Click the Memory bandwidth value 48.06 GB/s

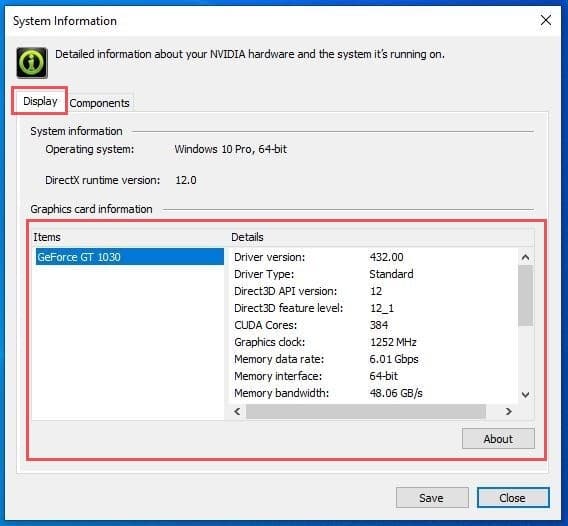396,393
